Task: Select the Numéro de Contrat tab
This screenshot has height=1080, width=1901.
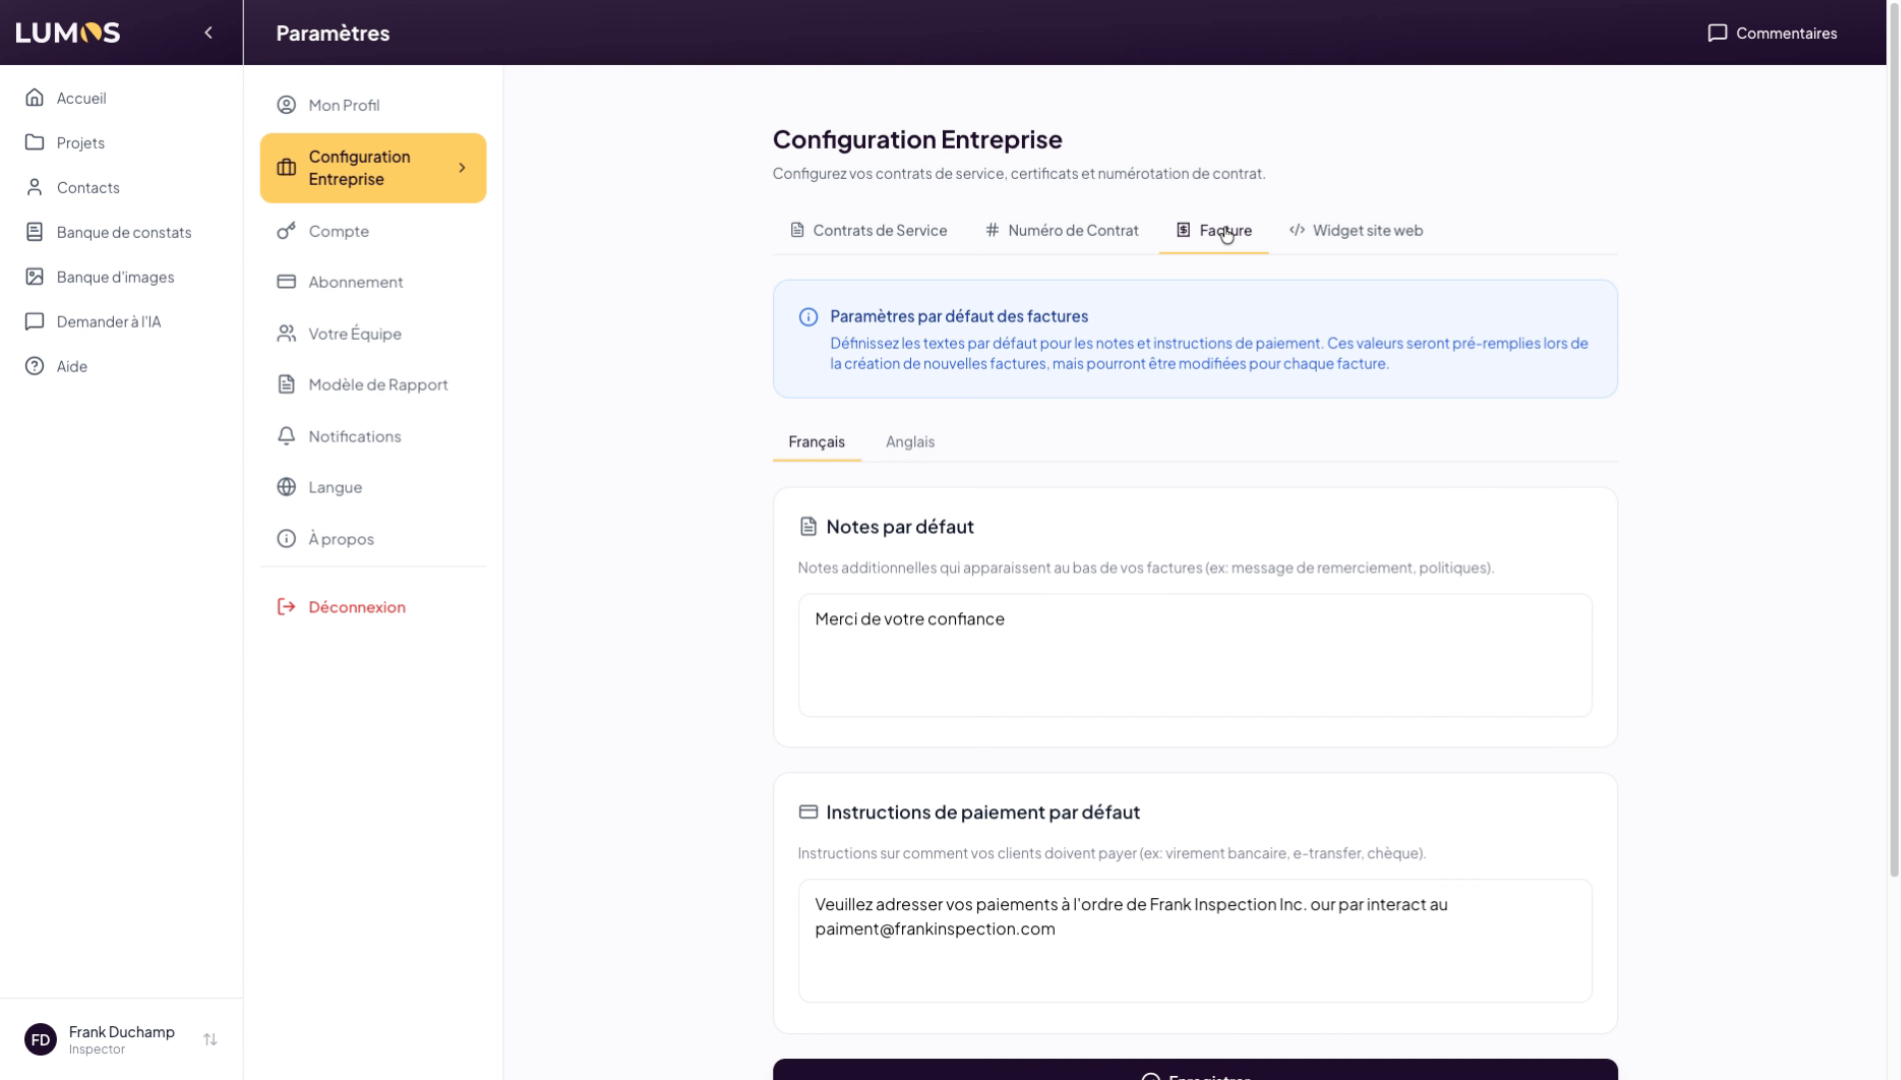Action: click(x=1061, y=230)
